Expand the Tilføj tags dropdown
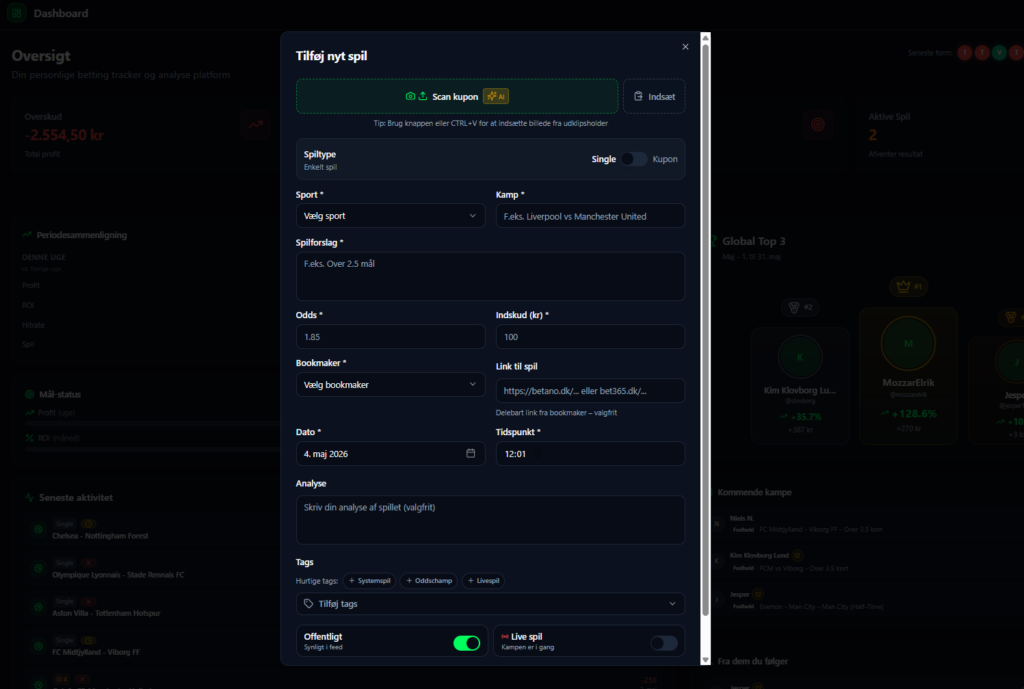Viewport: 1024px width, 689px height. click(490, 604)
